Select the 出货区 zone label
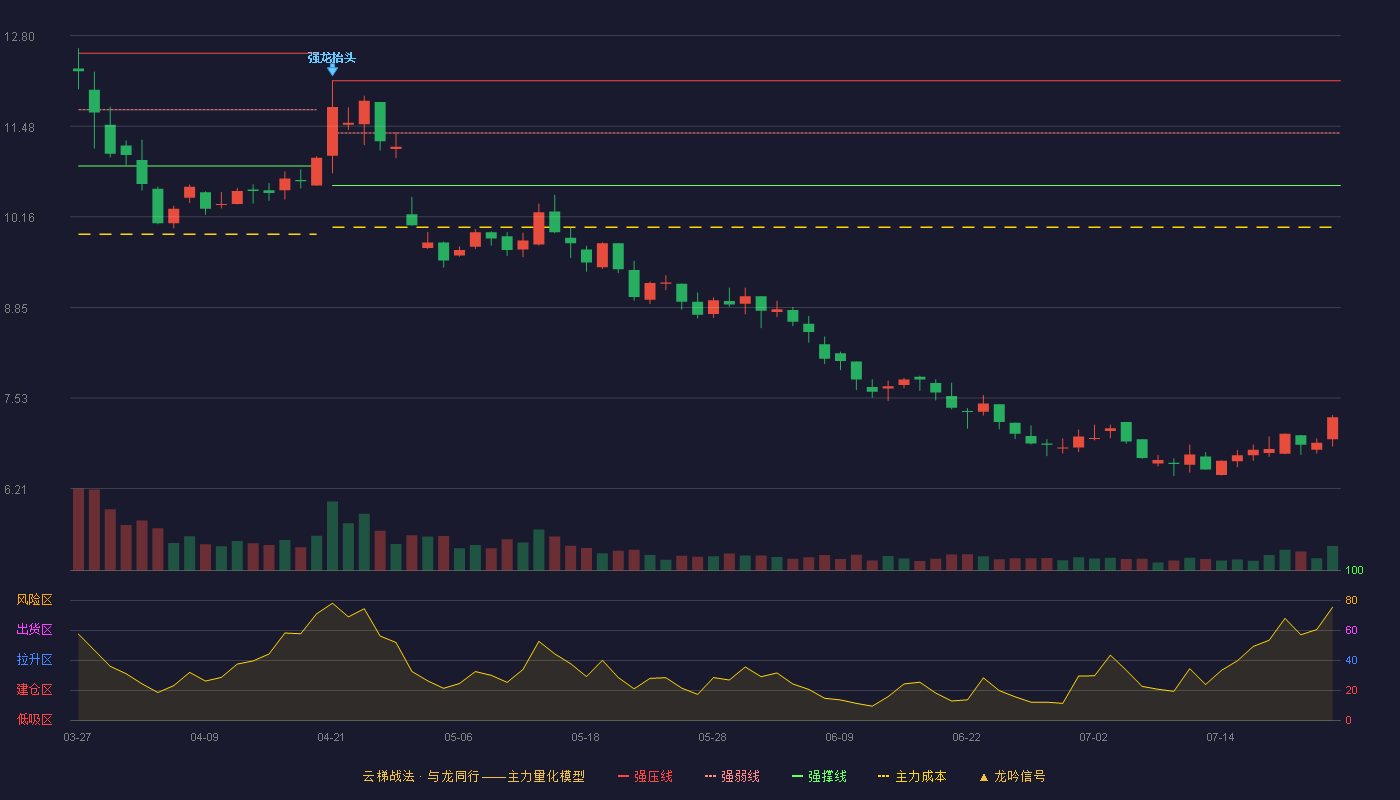 34,630
